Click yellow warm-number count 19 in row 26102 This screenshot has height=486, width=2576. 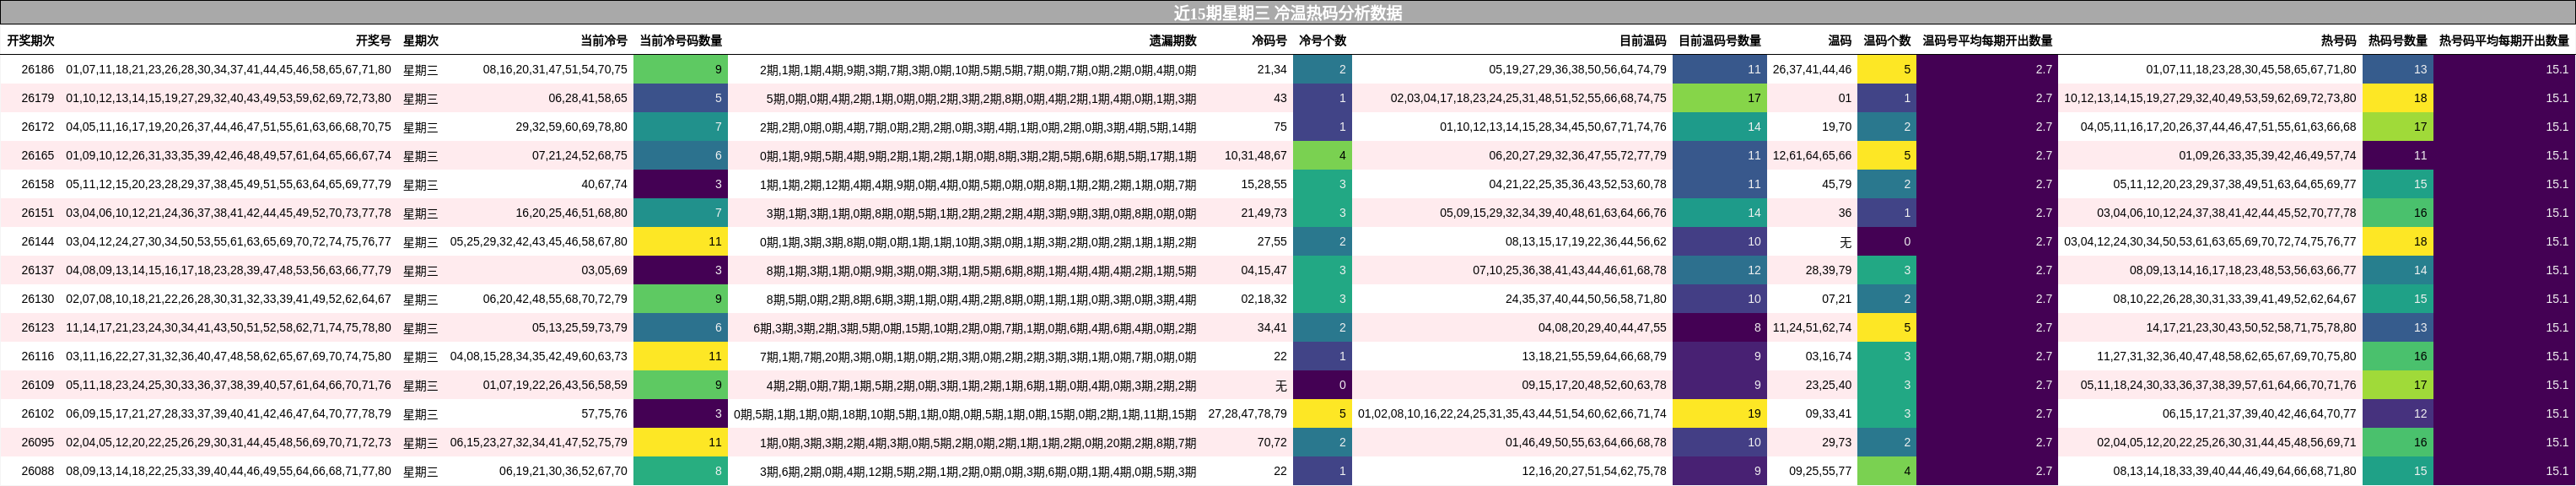[x=1719, y=414]
